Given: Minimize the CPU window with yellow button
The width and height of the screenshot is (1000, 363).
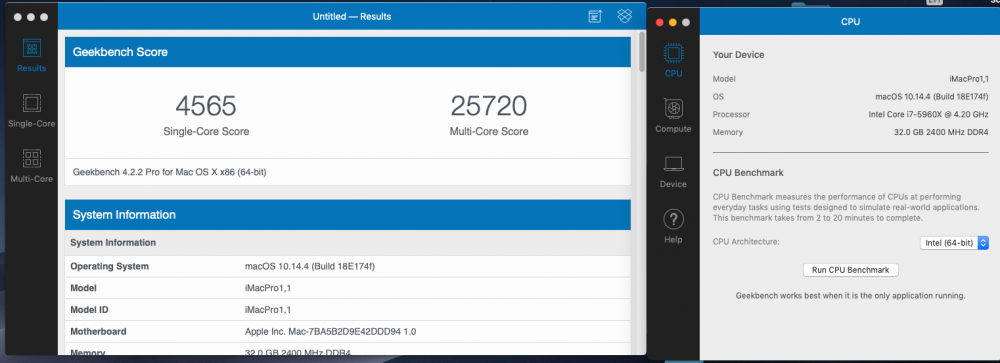Looking at the screenshot, I should pyautogui.click(x=673, y=22).
